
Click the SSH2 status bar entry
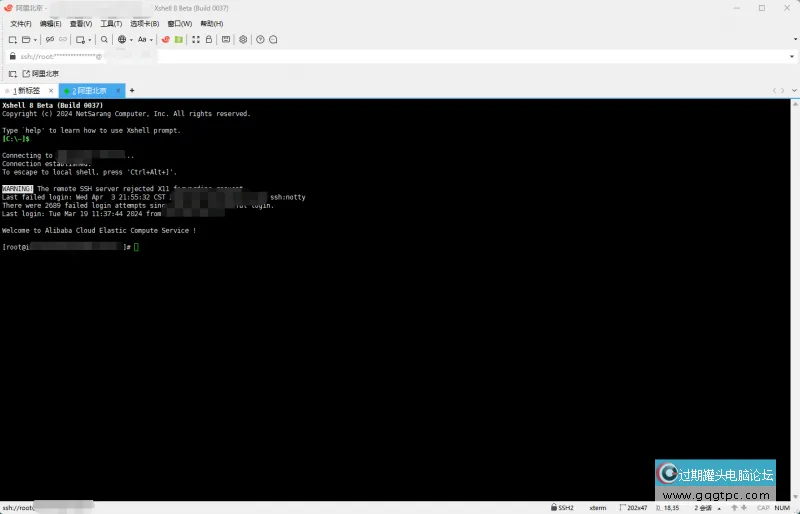click(x=562, y=508)
